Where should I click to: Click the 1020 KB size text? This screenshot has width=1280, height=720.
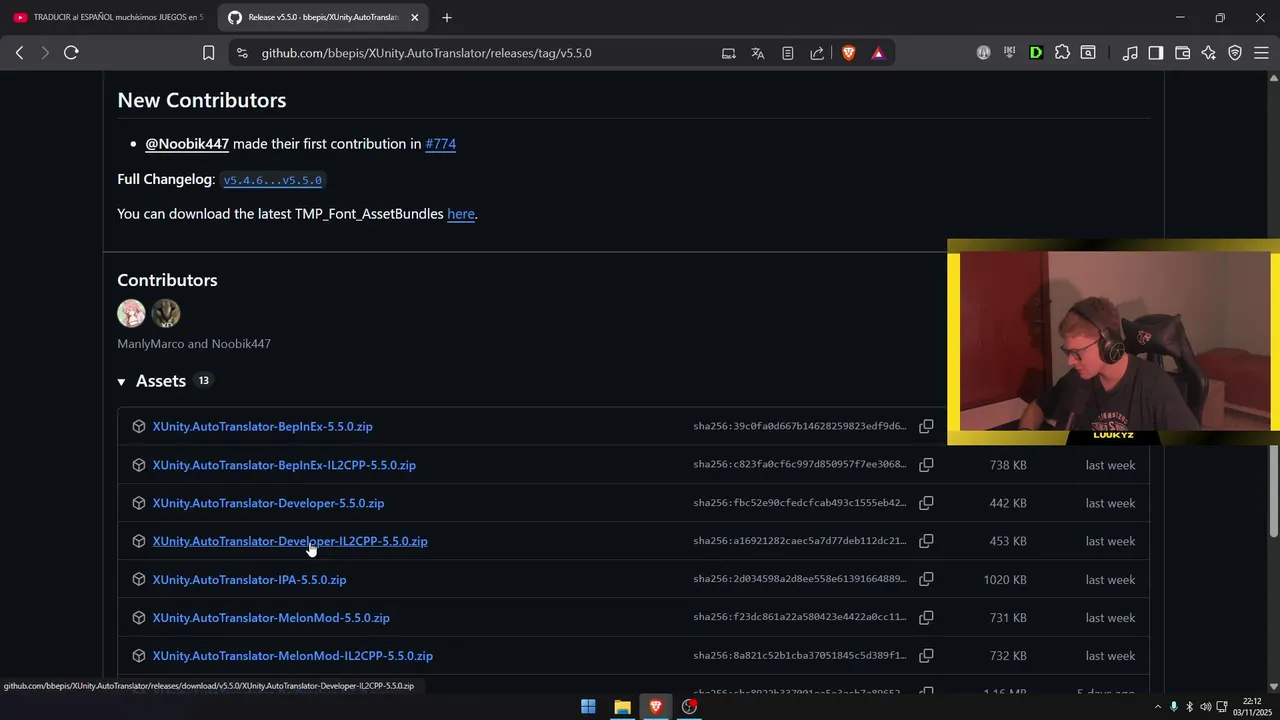(x=1005, y=580)
